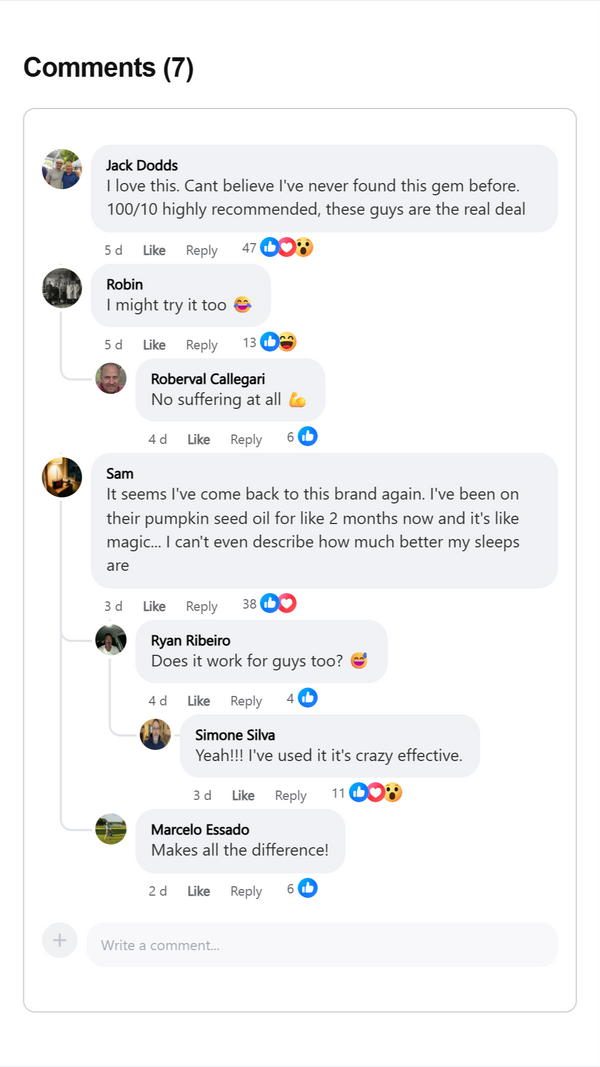Open Simone Silva's profile name link
This screenshot has width=600, height=1067.
point(235,735)
